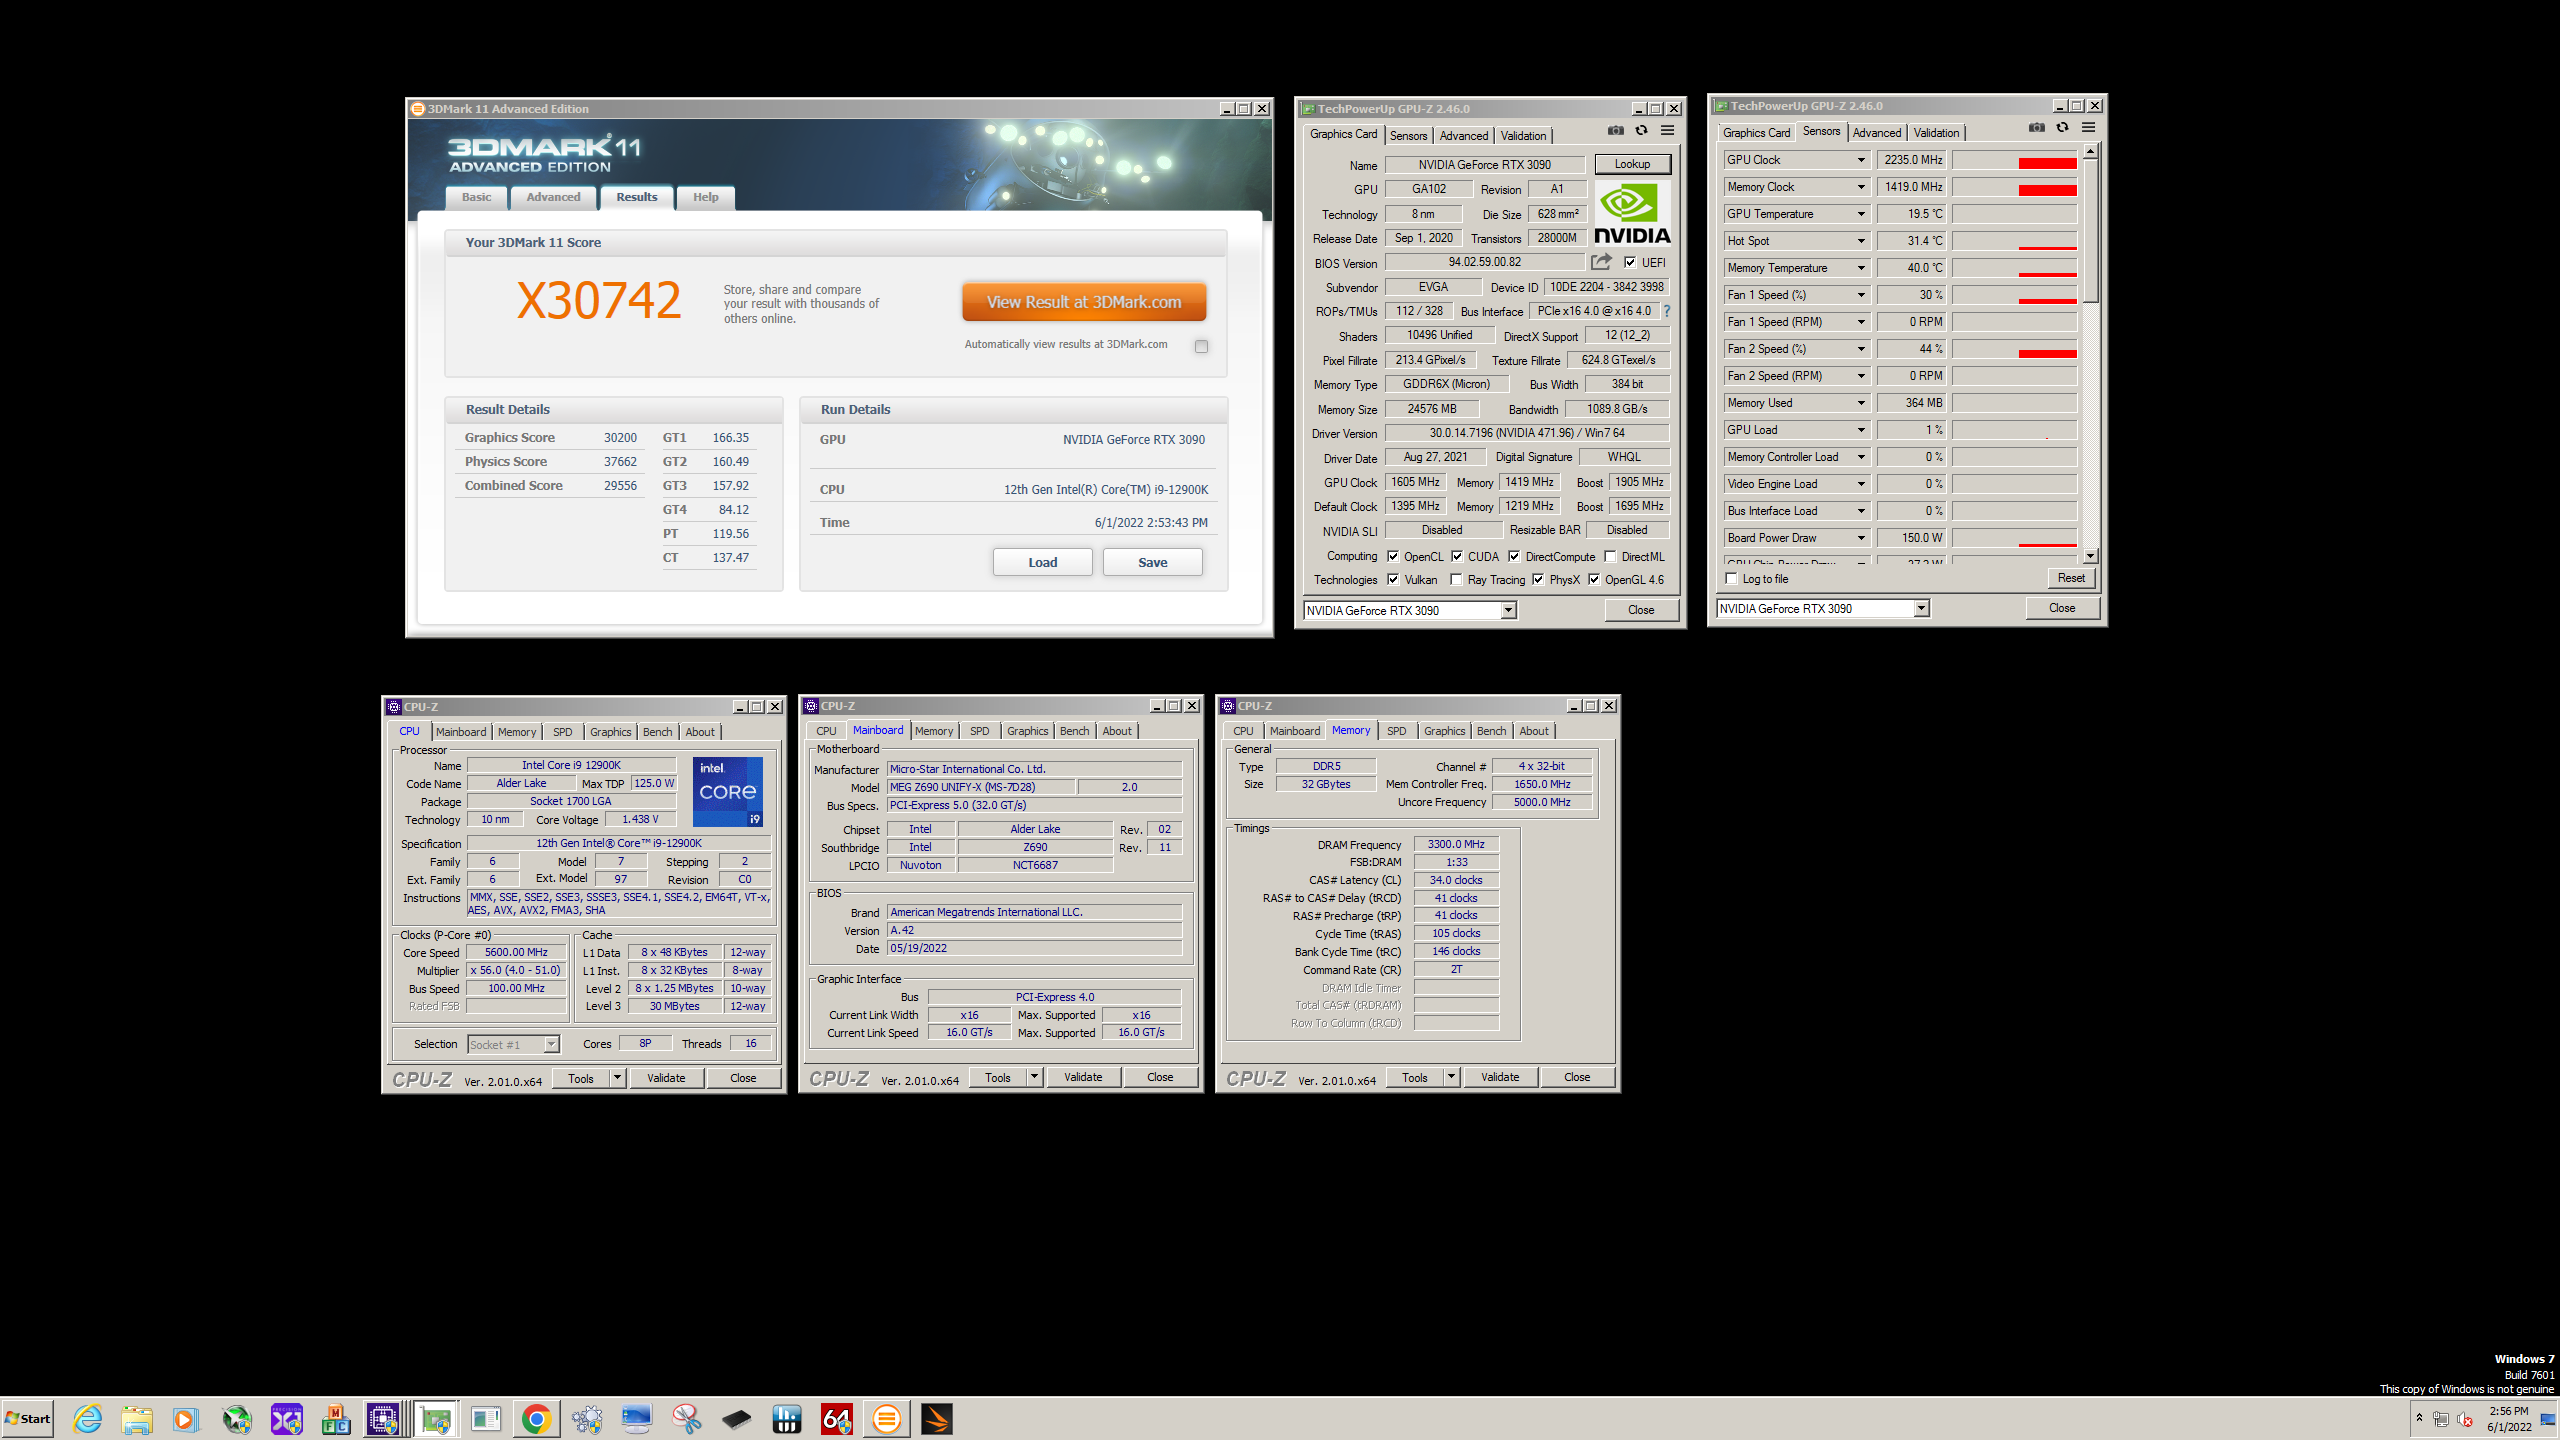The height and width of the screenshot is (1440, 2560).
Task: Open EVGA Precision X1 in taskbar
Action: 287,1419
